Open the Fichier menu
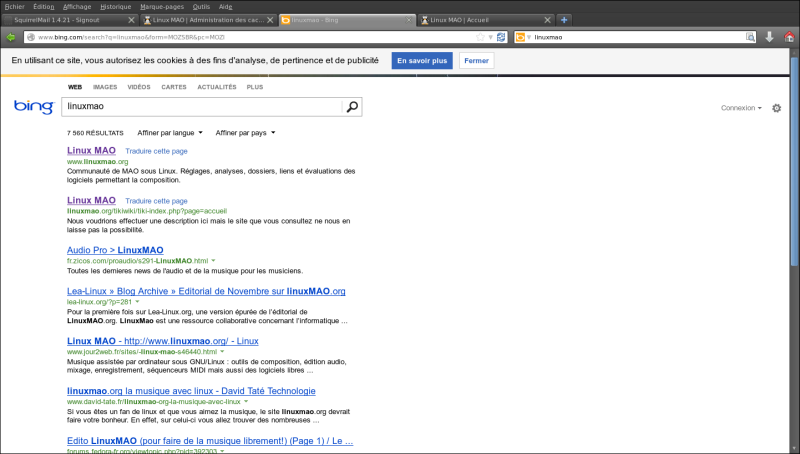The height and width of the screenshot is (454, 800). pyautogui.click(x=15, y=7)
